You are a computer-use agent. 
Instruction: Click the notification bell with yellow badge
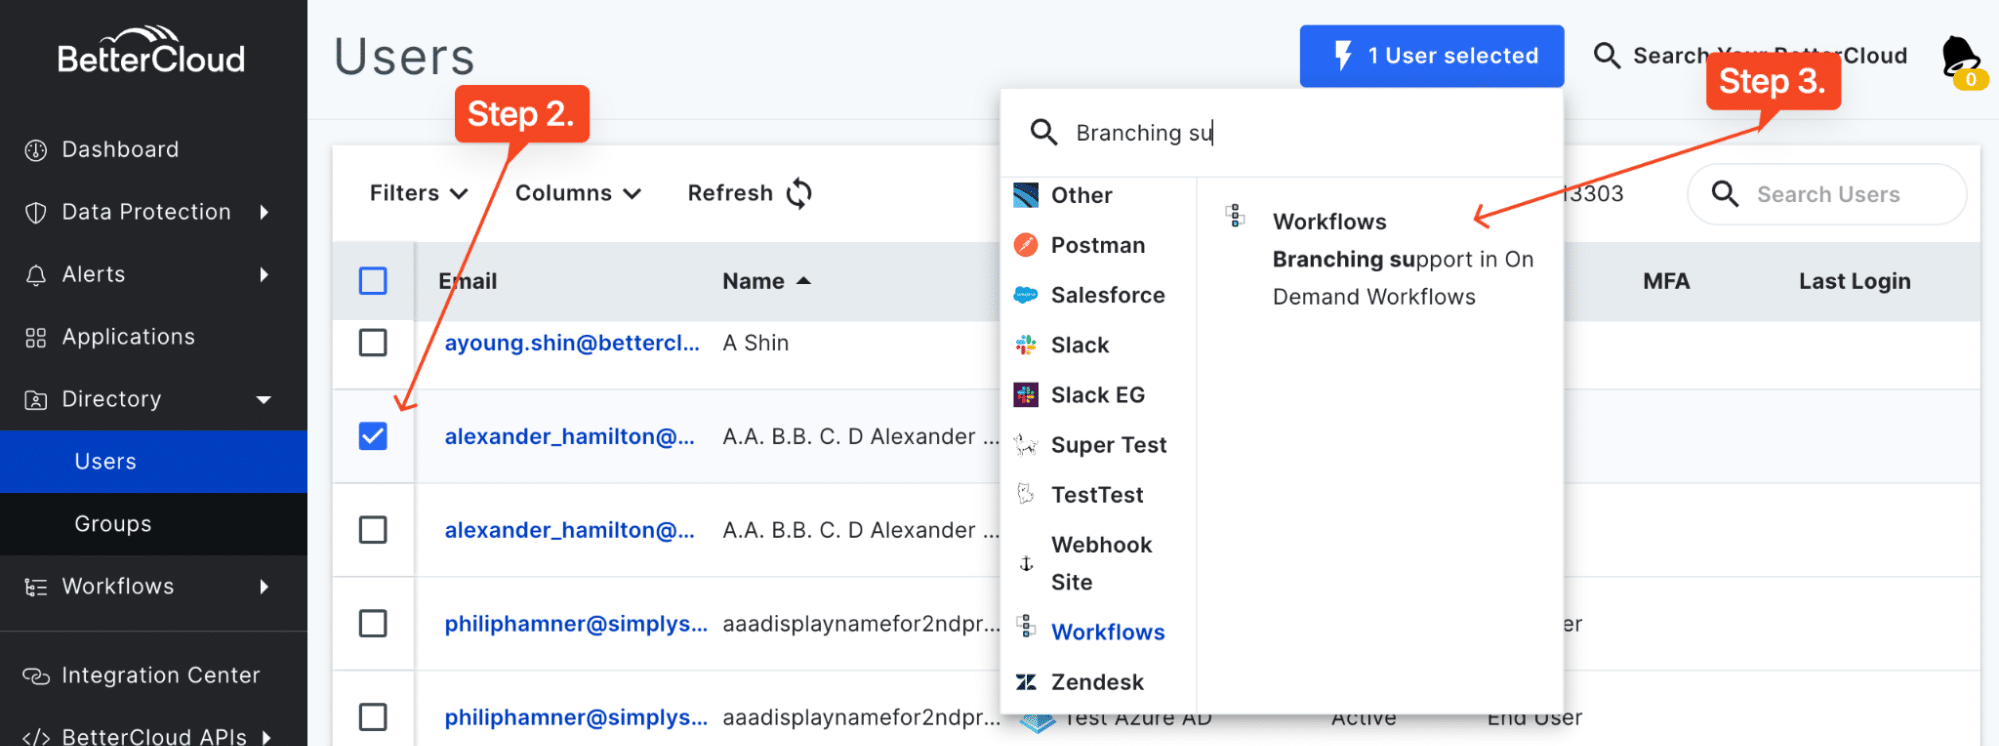(1961, 62)
